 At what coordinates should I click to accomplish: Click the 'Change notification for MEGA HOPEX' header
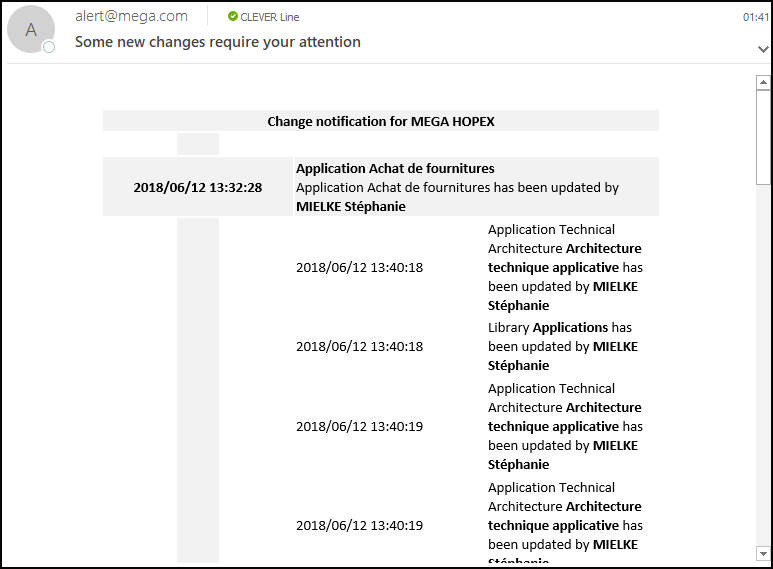(380, 121)
